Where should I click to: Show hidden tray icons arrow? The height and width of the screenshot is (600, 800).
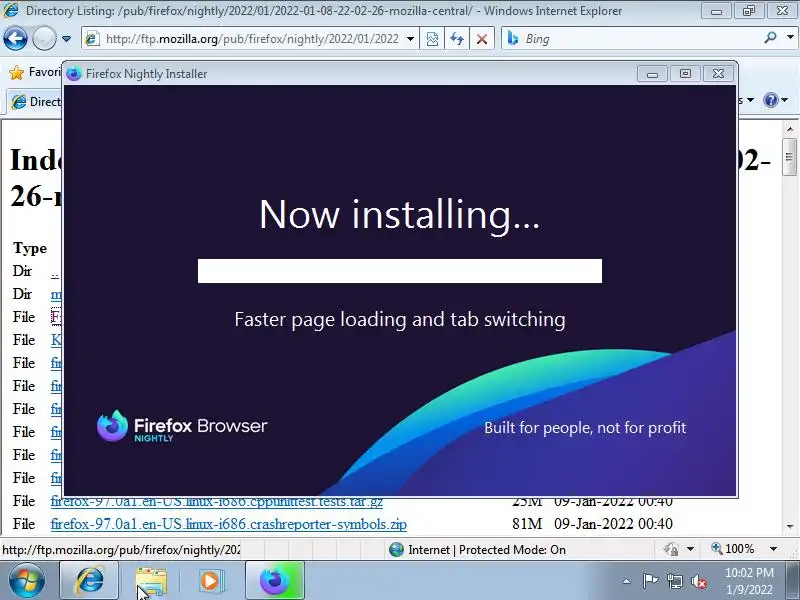627,581
